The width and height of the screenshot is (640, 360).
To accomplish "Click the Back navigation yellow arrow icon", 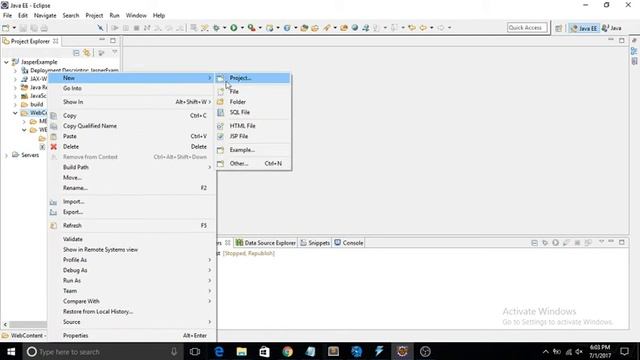I will click(423, 28).
